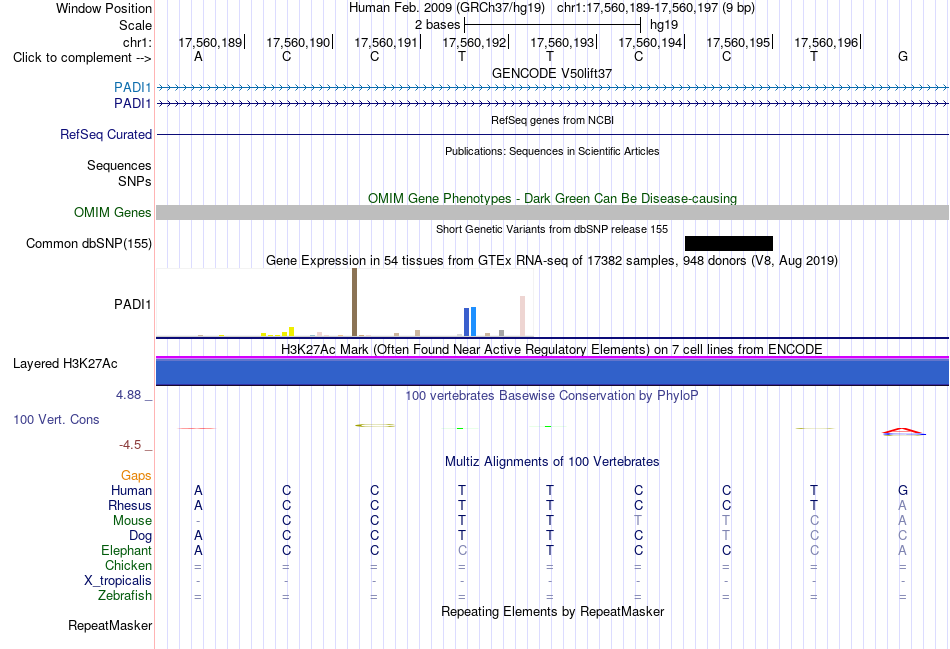950x649 pixels.
Task: Open the RefSeq Curated track label
Action: tap(105, 135)
